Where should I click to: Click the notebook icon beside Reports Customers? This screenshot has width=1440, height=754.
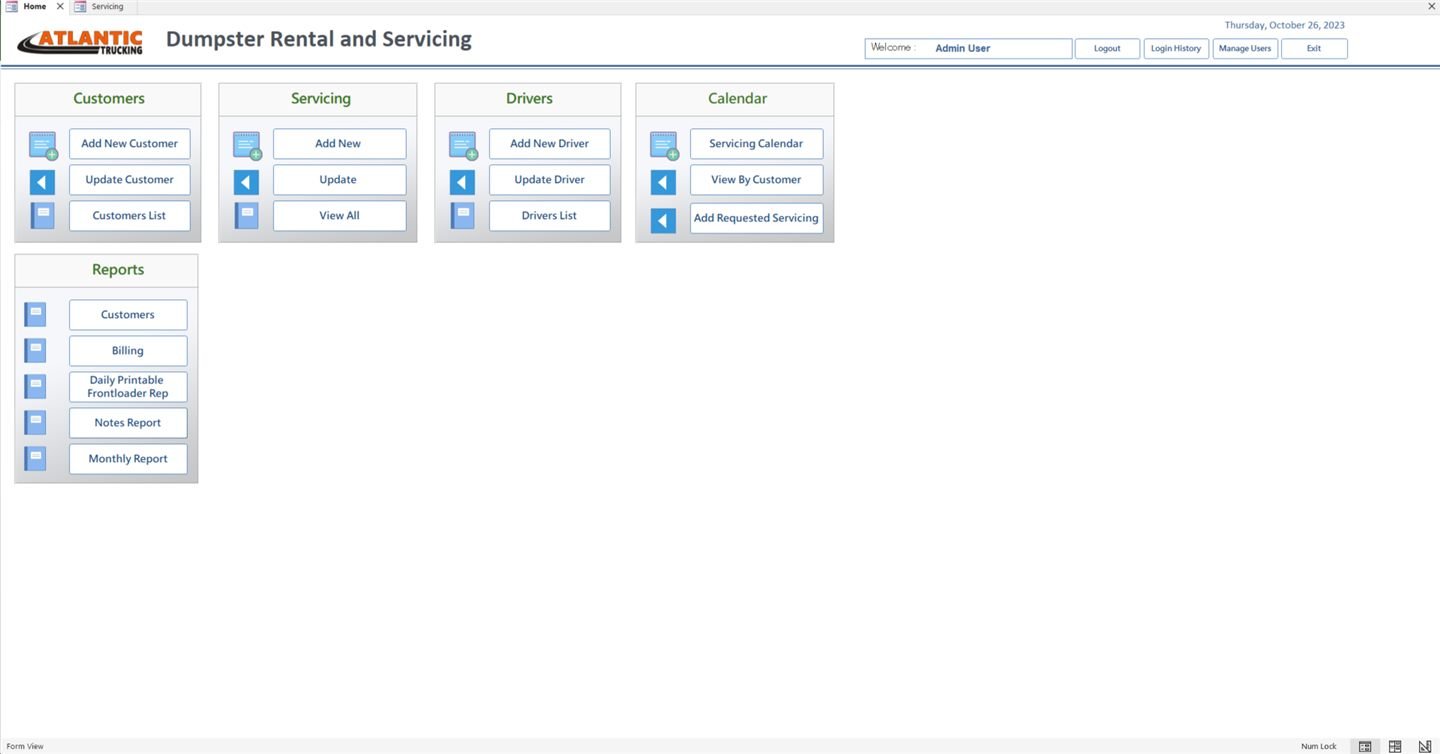pyautogui.click(x=35, y=314)
